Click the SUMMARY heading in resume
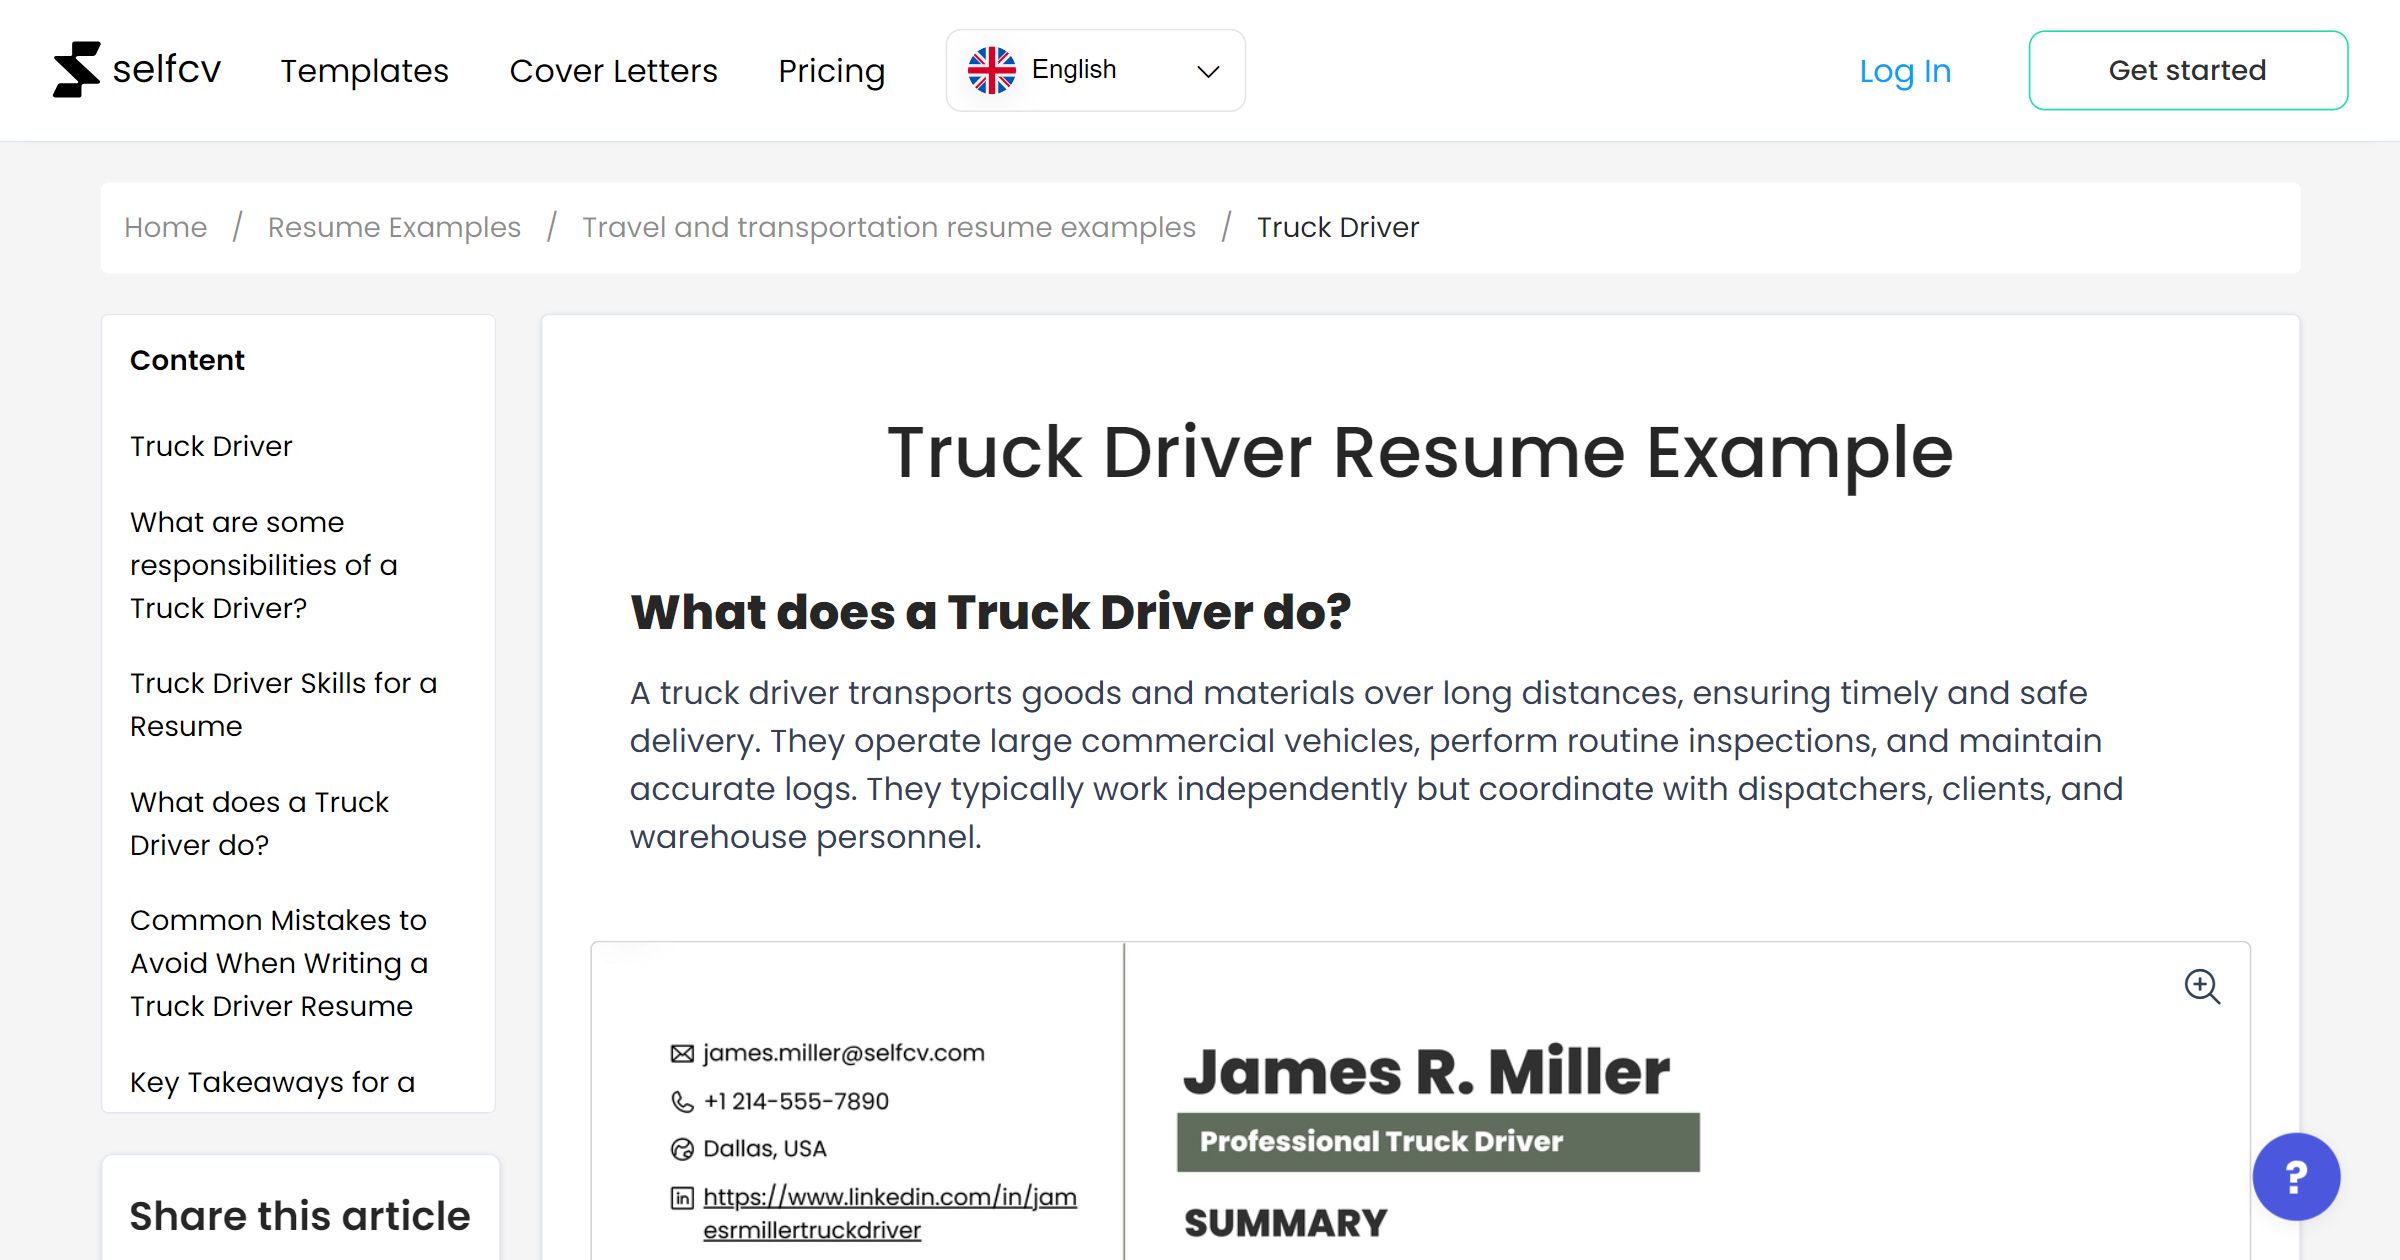 point(1286,1223)
